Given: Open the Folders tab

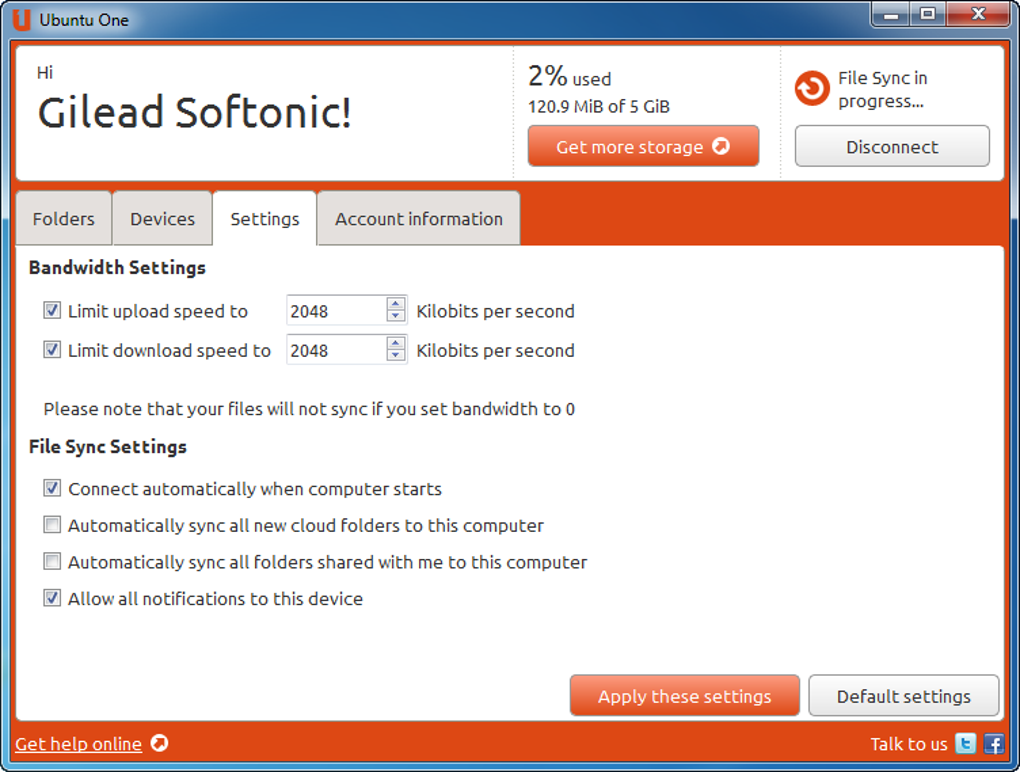Looking at the screenshot, I should pyautogui.click(x=64, y=219).
